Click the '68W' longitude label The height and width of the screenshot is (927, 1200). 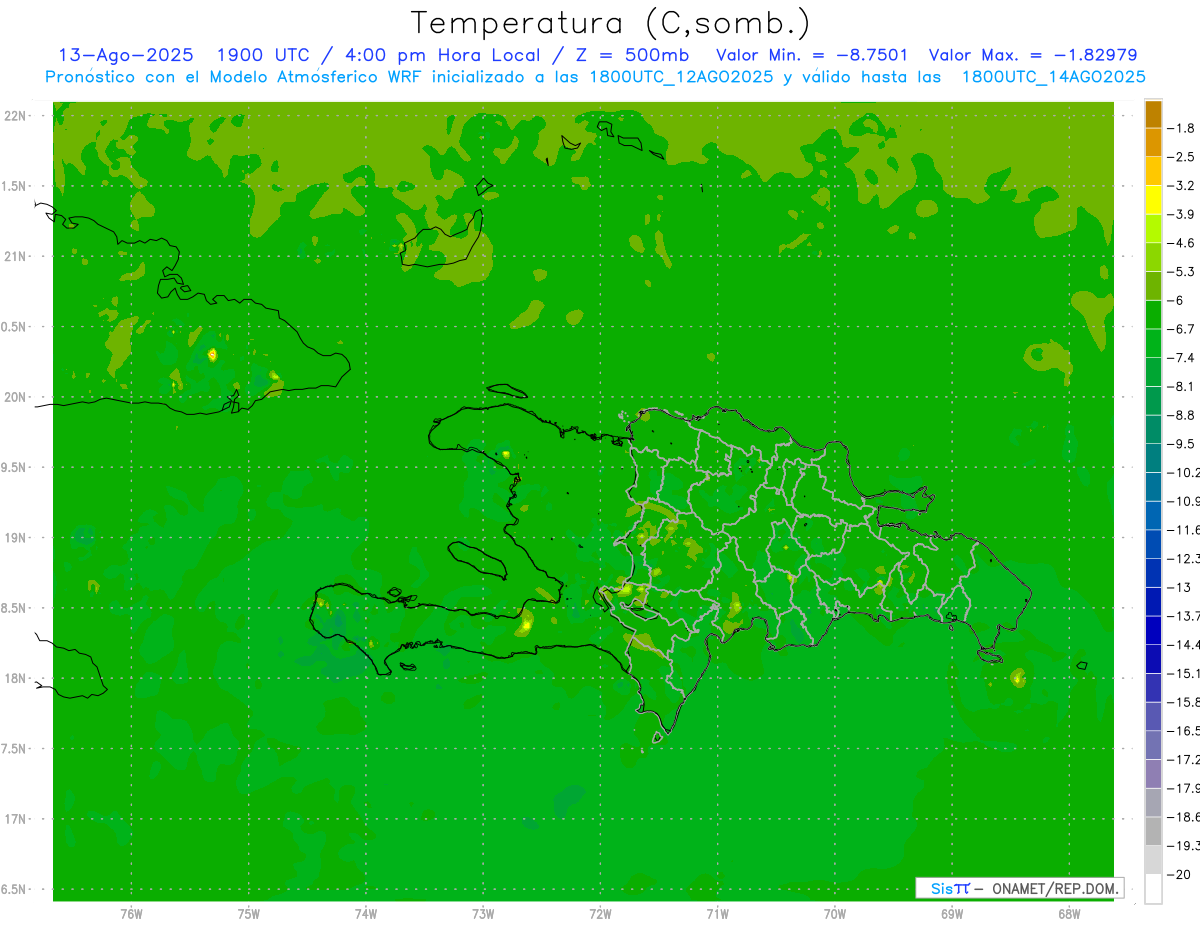1069,914
